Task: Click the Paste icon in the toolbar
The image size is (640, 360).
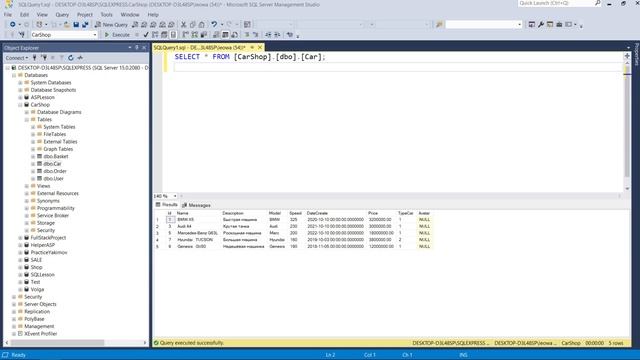Action: (202, 24)
